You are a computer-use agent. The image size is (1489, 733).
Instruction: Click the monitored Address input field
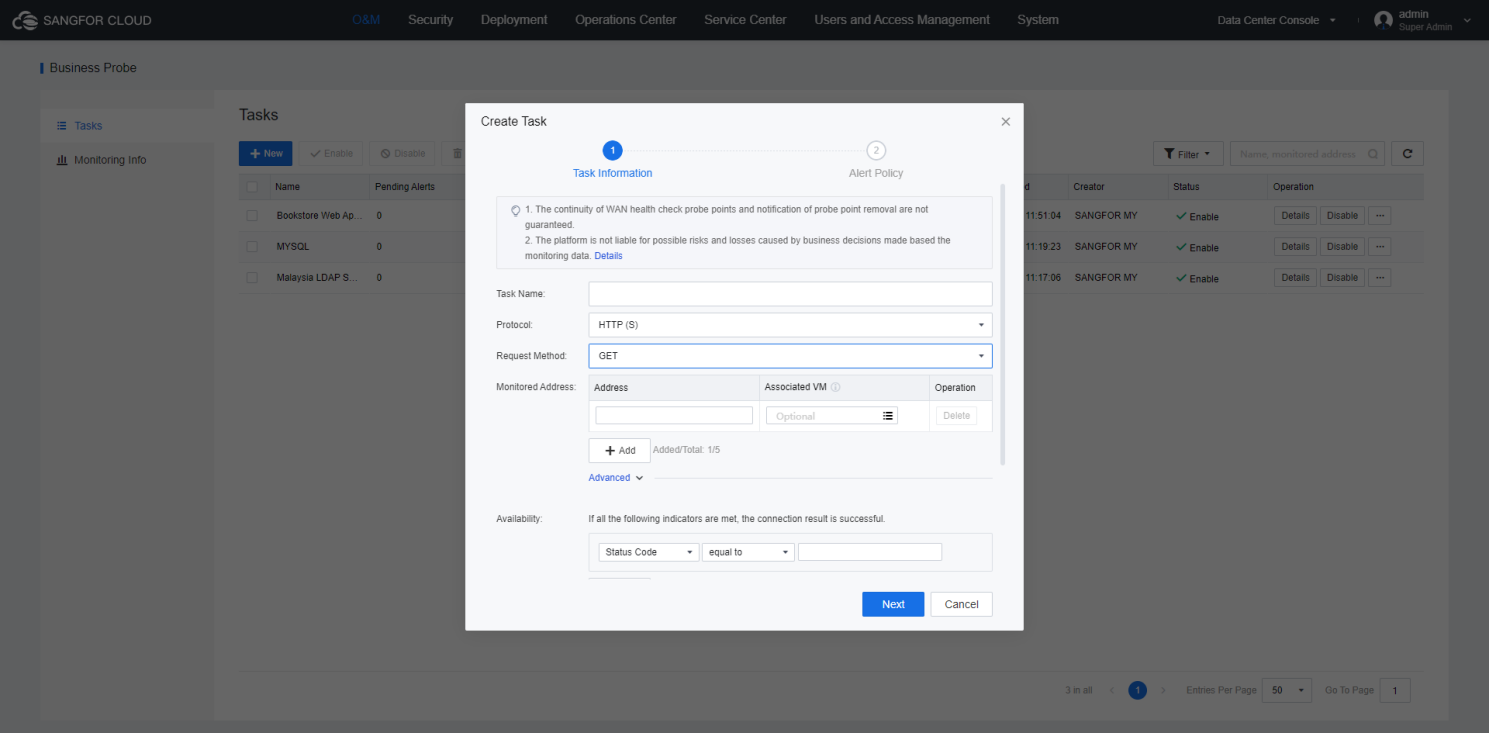coord(674,415)
